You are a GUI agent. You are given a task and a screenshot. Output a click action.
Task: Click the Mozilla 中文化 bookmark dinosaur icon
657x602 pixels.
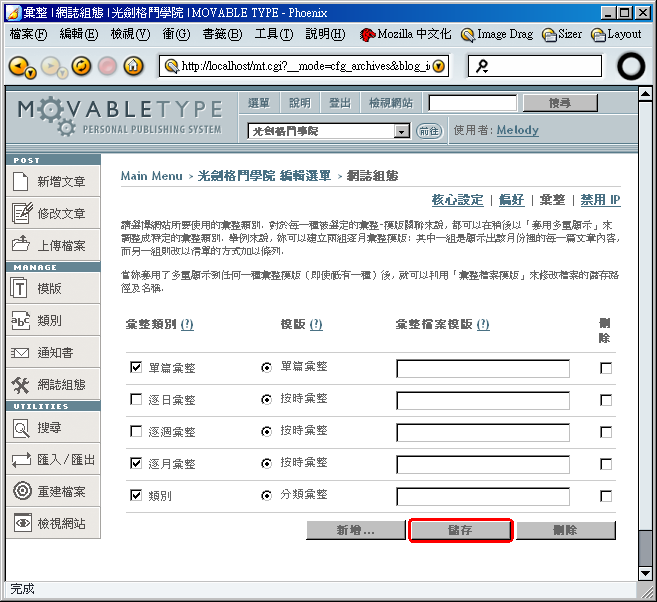pyautogui.click(x=367, y=35)
